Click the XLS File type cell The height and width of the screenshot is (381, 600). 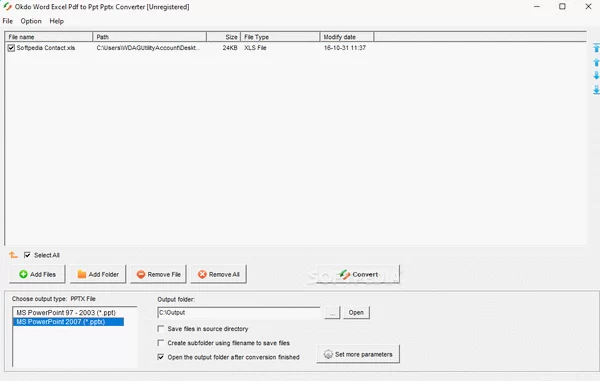[x=255, y=48]
